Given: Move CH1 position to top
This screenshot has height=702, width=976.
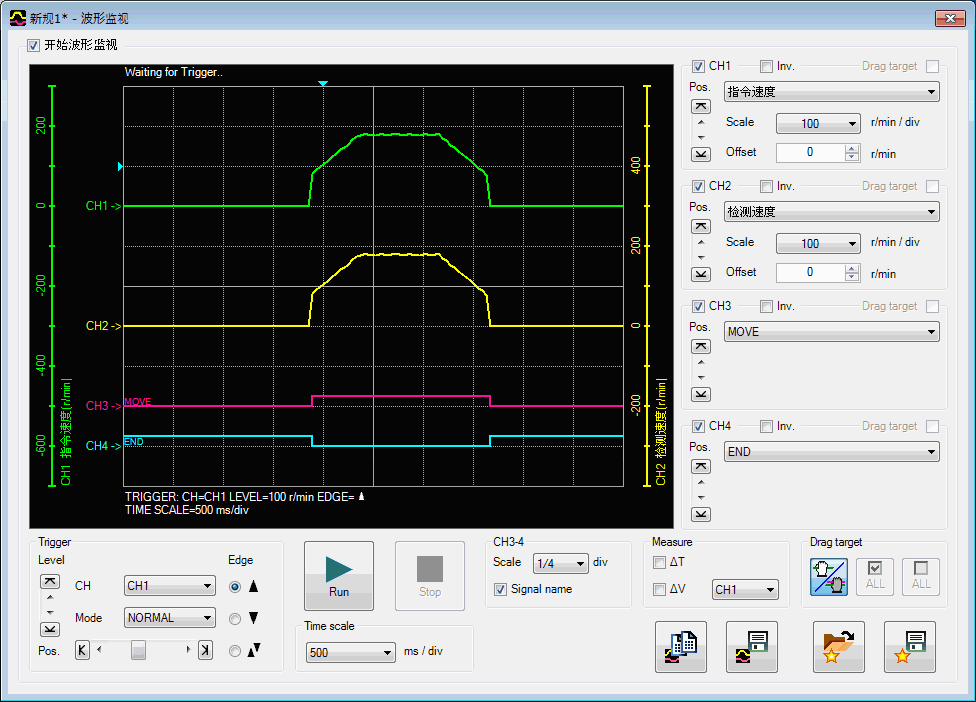Looking at the screenshot, I should (701, 107).
